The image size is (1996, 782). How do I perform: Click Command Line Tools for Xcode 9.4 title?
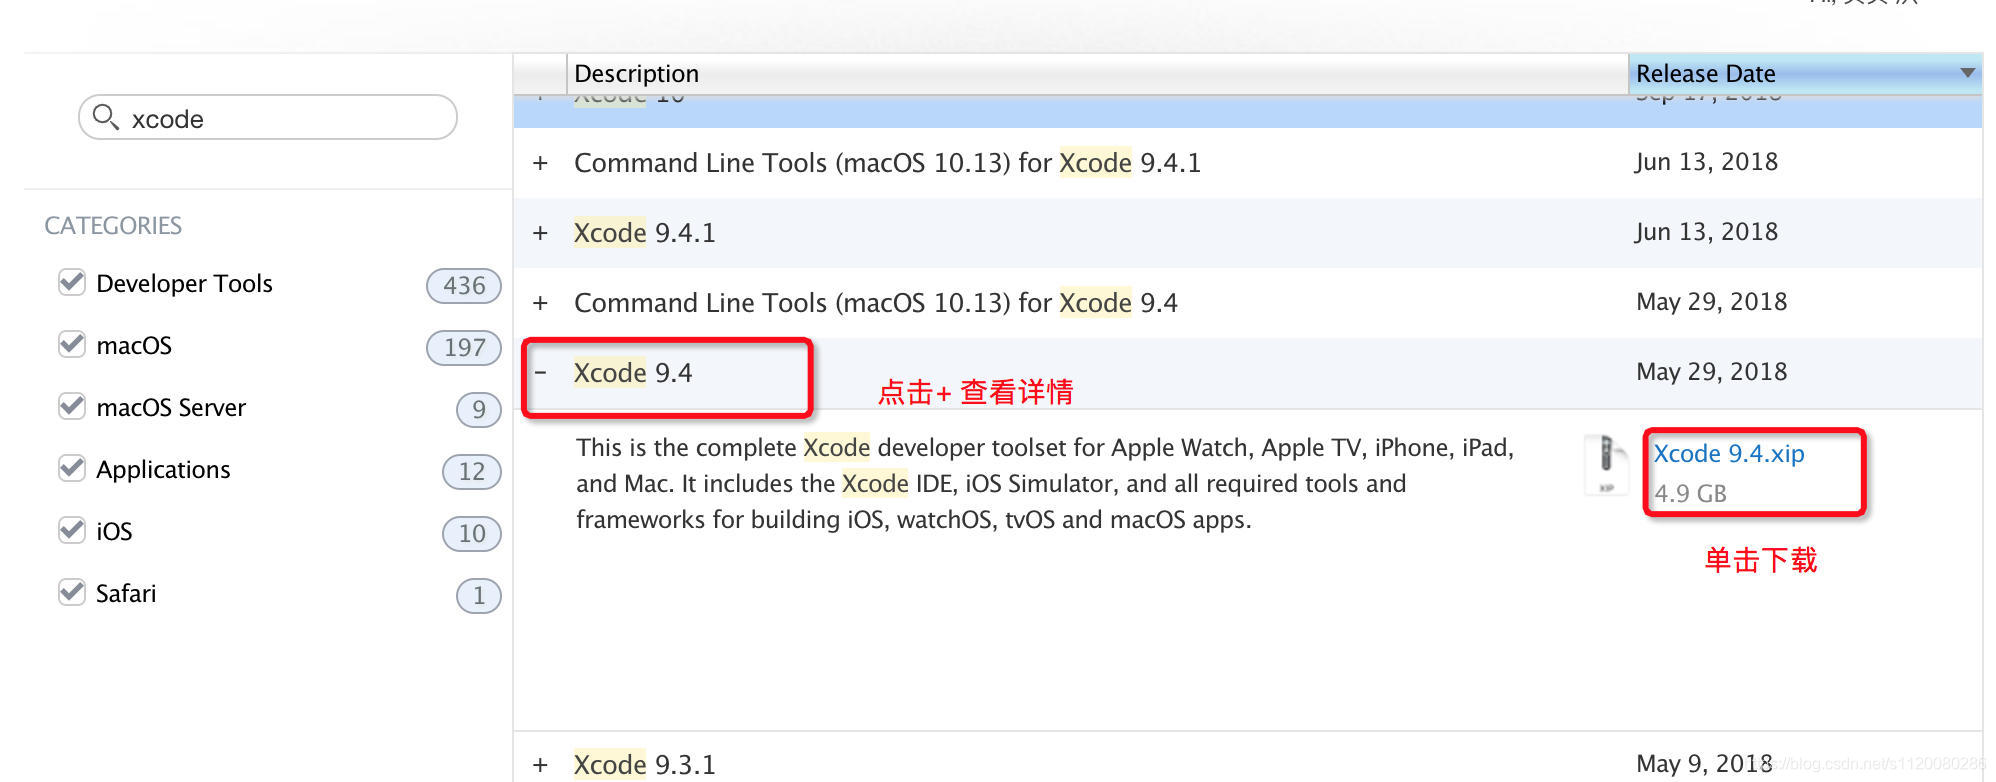point(876,303)
